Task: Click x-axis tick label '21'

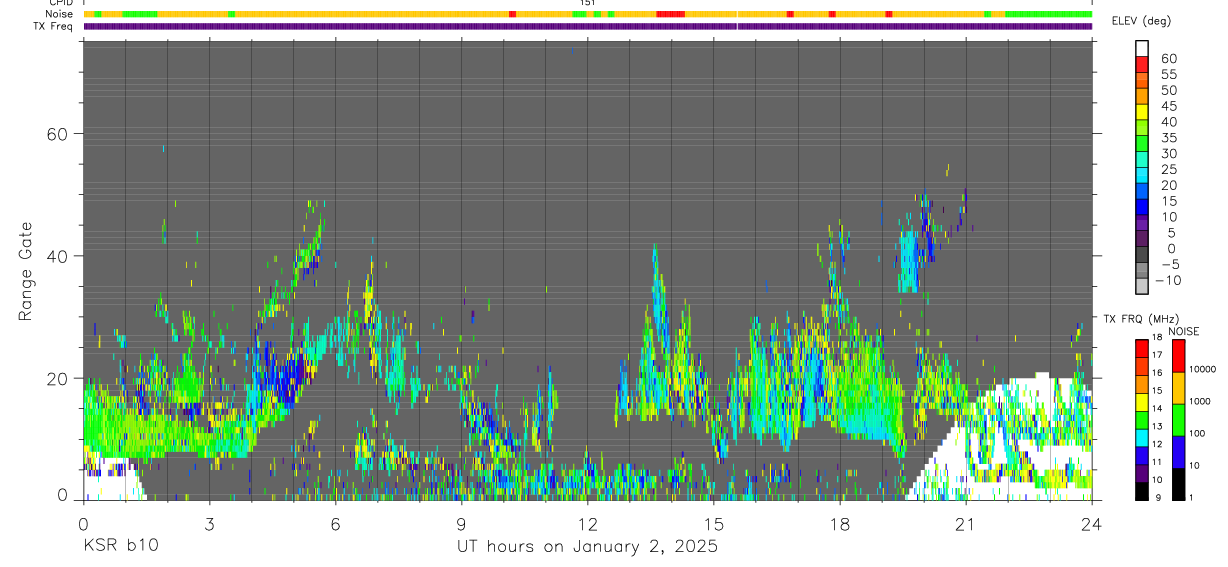Action: (x=965, y=524)
